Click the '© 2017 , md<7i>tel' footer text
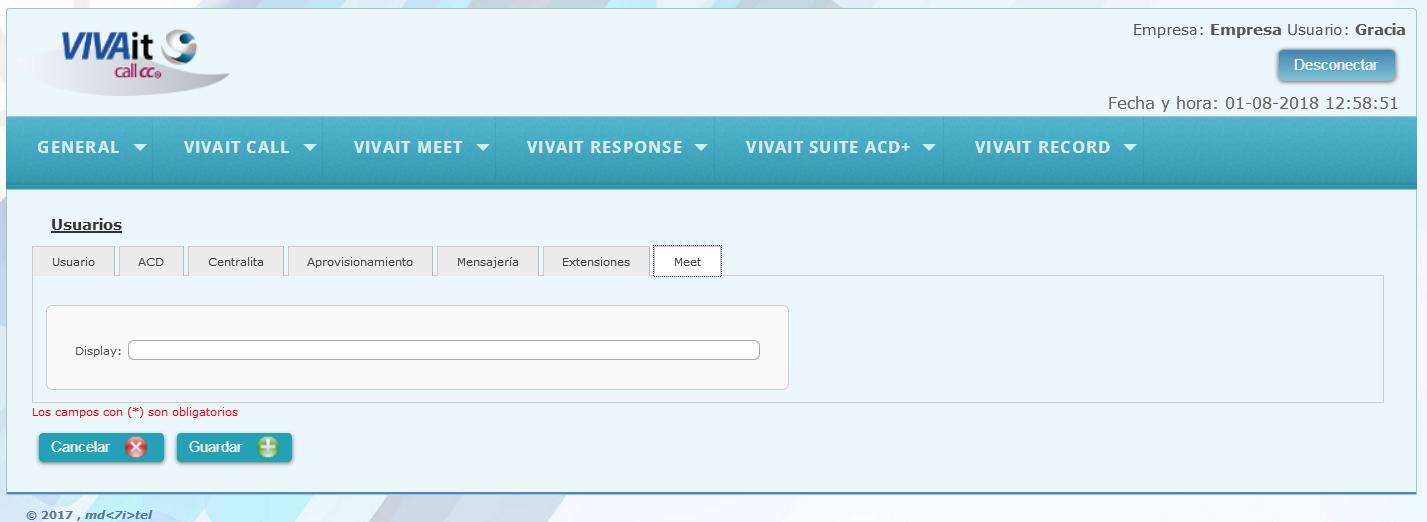The height and width of the screenshot is (522, 1427). tap(89, 515)
